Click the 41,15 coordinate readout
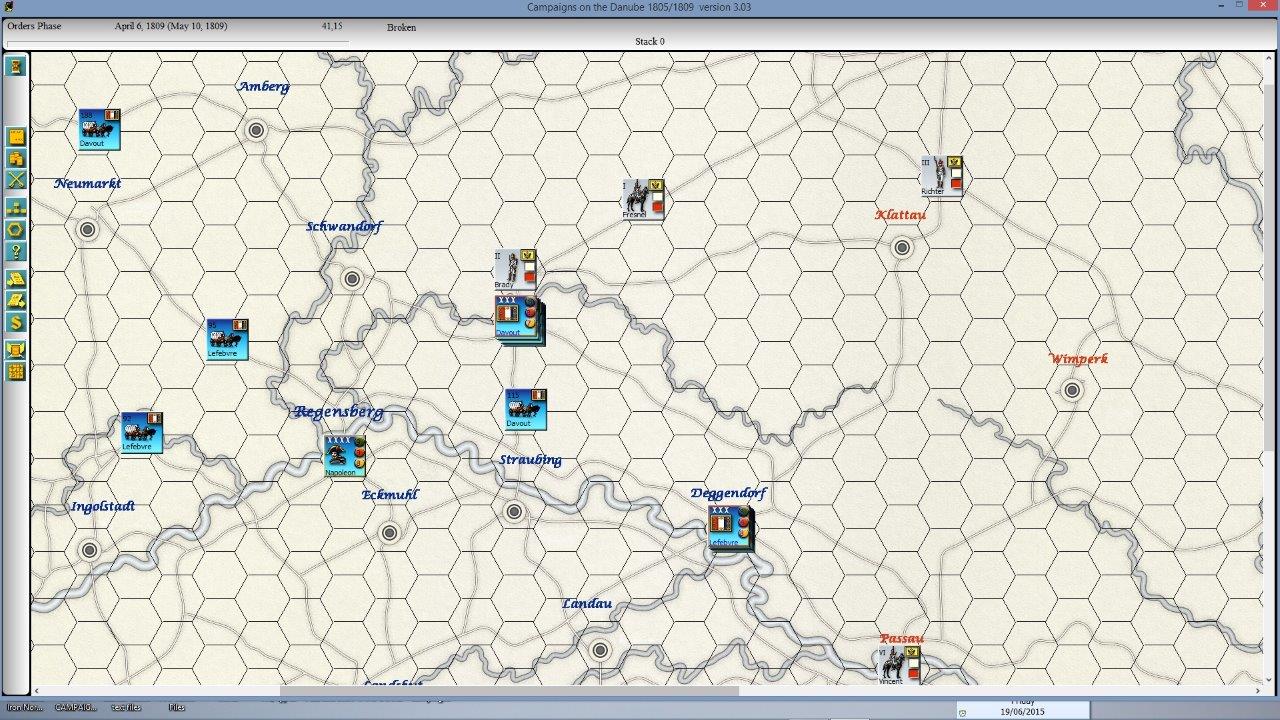1280x720 pixels. (332, 26)
